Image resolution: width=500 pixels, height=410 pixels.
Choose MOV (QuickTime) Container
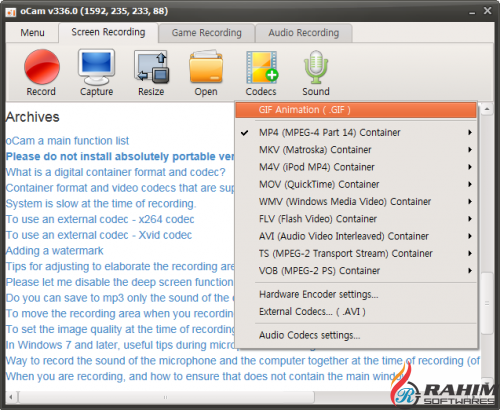point(356,184)
